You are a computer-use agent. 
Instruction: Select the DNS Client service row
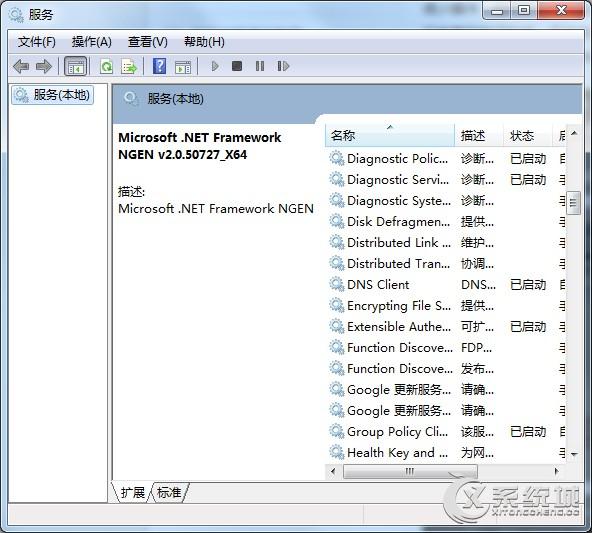(x=446, y=285)
